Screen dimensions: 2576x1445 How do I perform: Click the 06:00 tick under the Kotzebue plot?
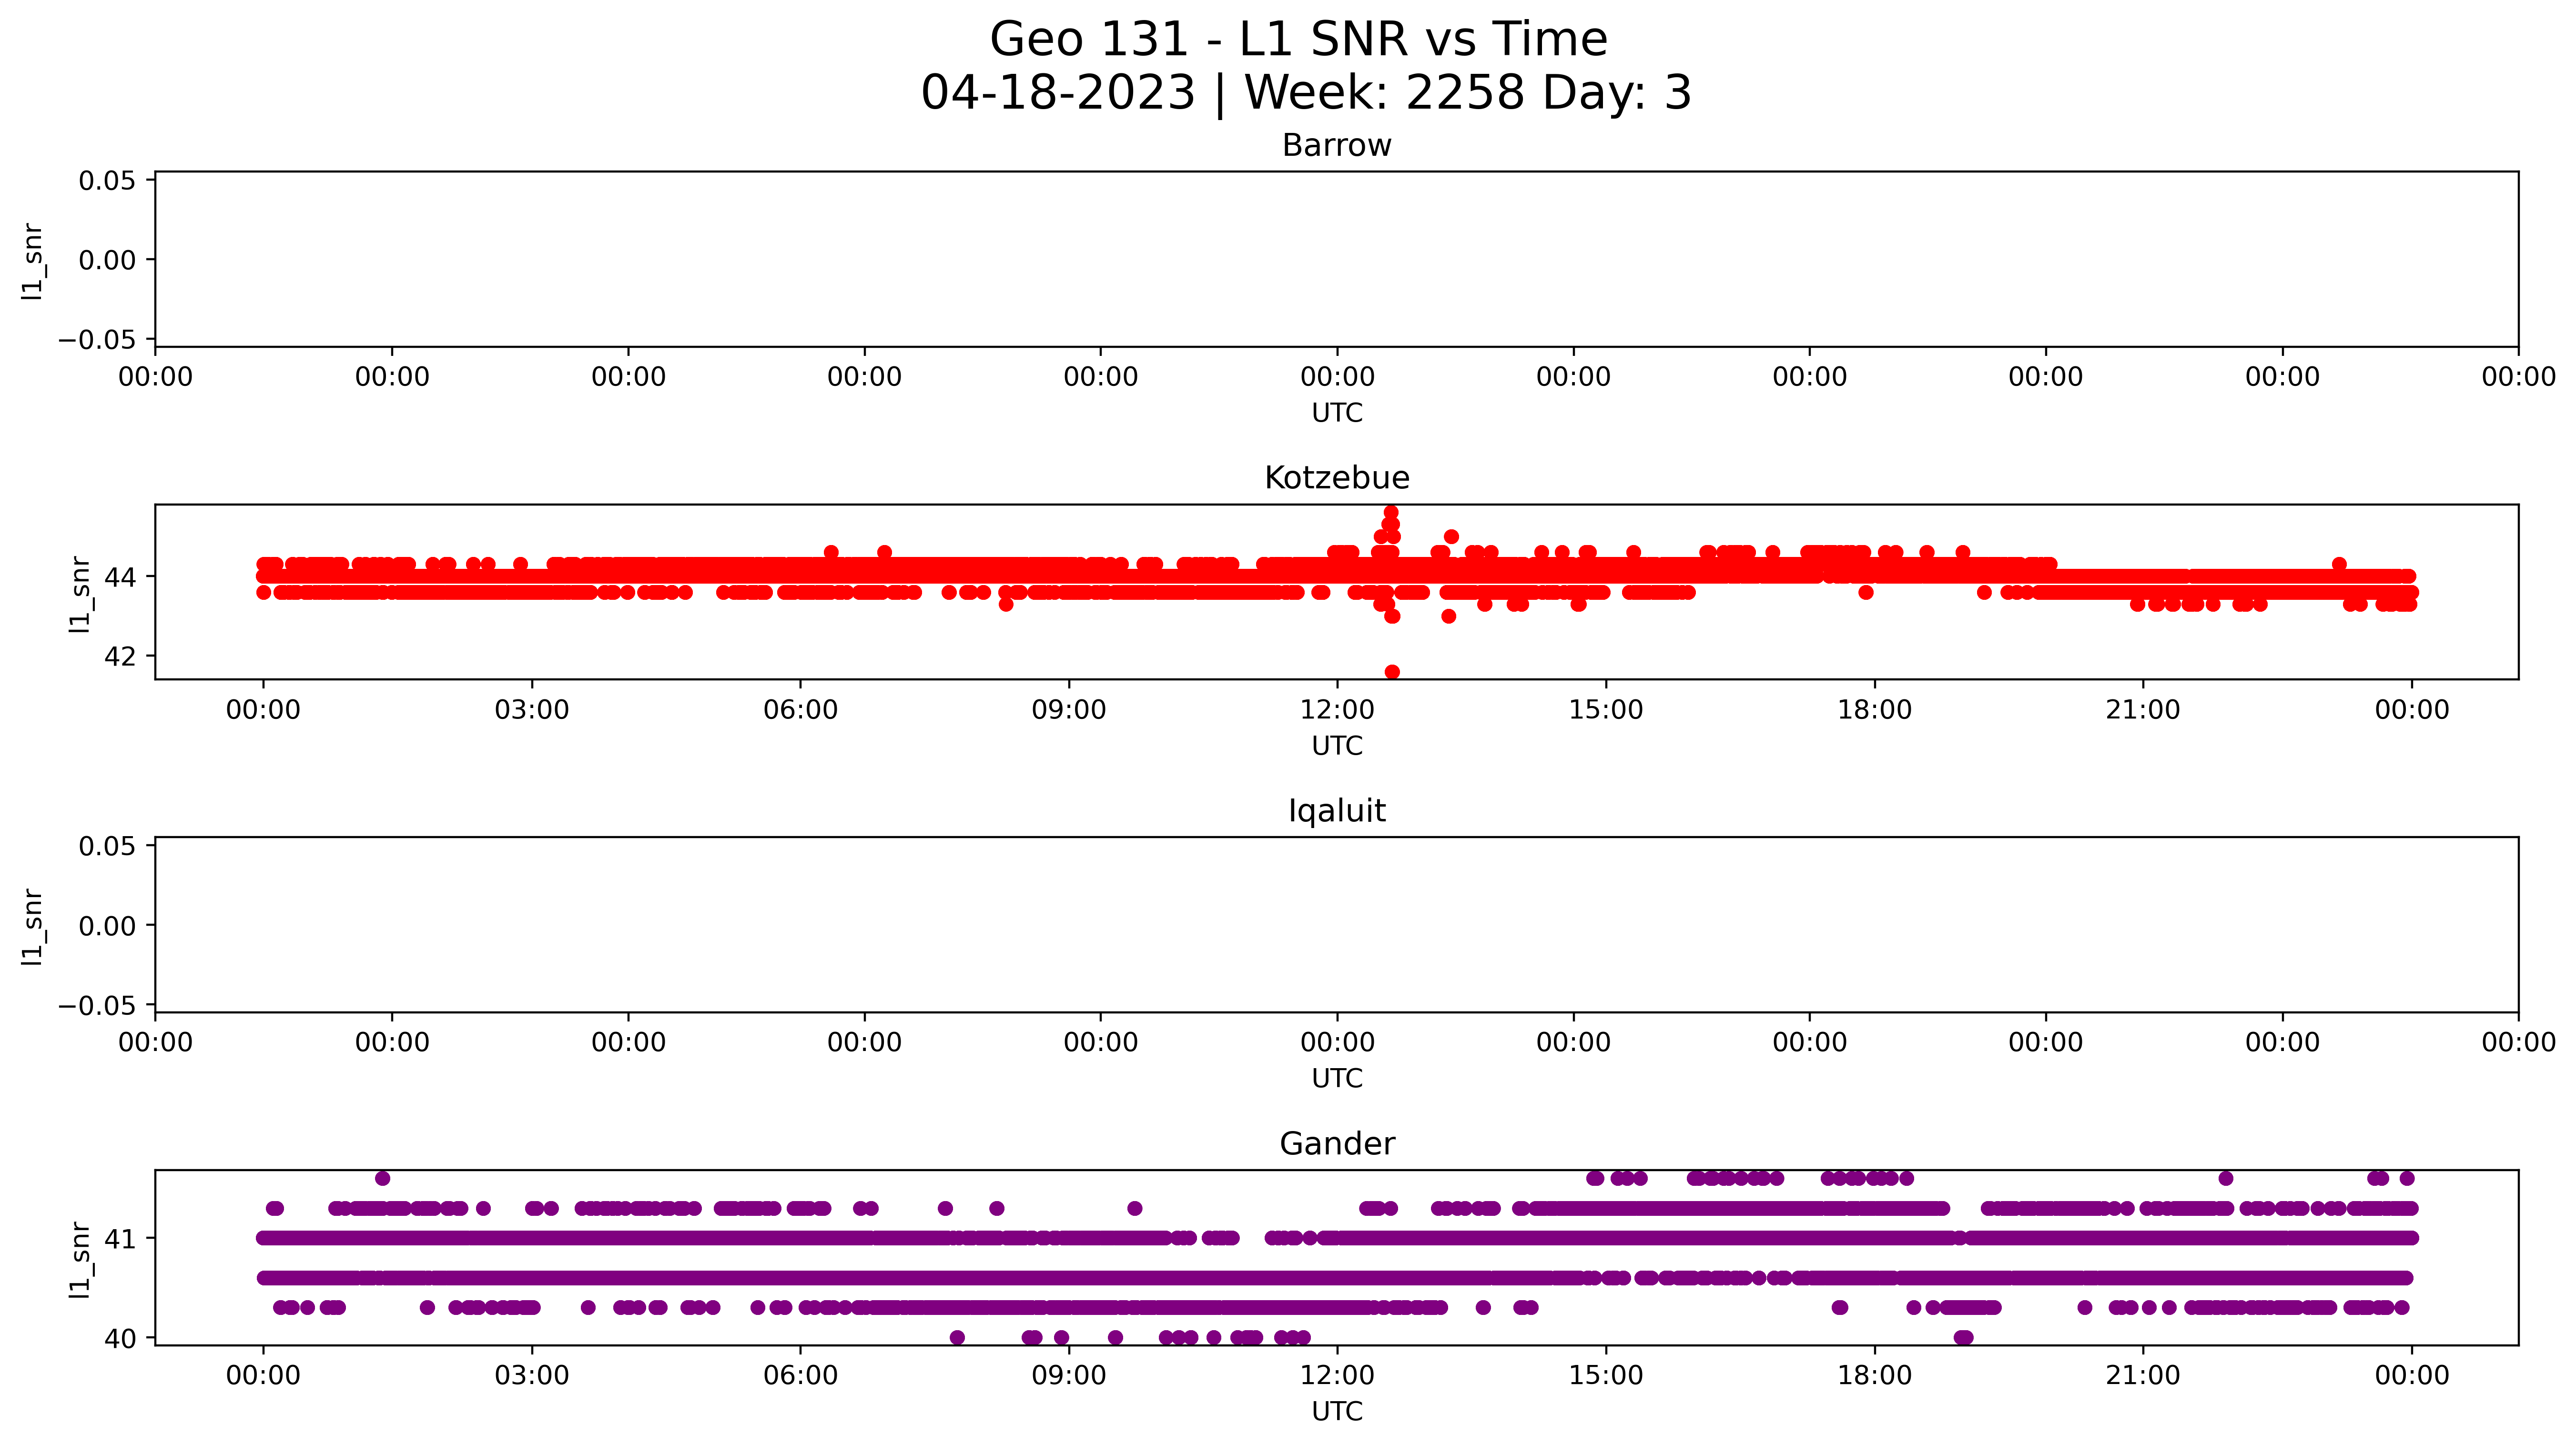click(x=800, y=710)
